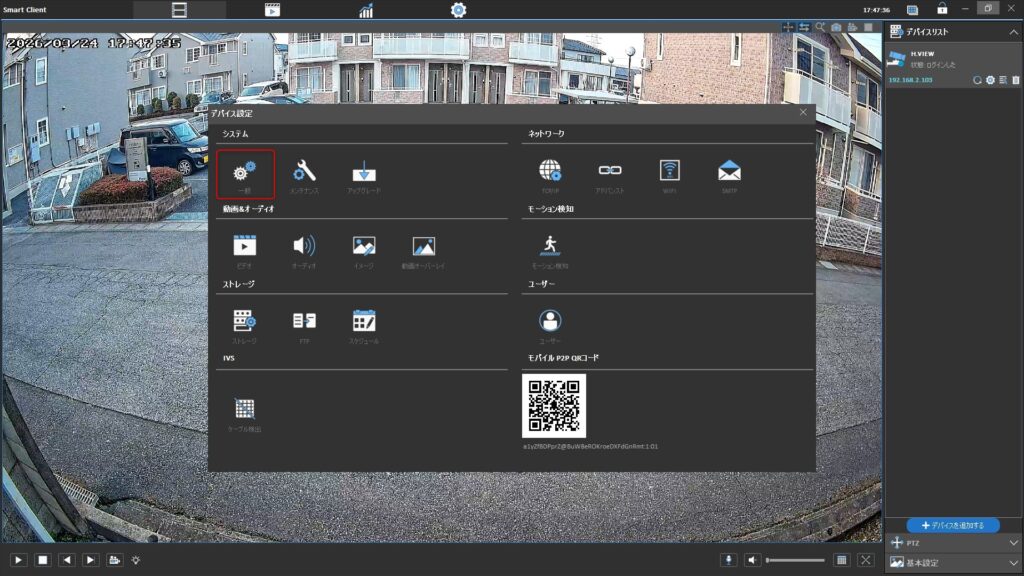Switch to the playback tab at top

pyautogui.click(x=272, y=10)
